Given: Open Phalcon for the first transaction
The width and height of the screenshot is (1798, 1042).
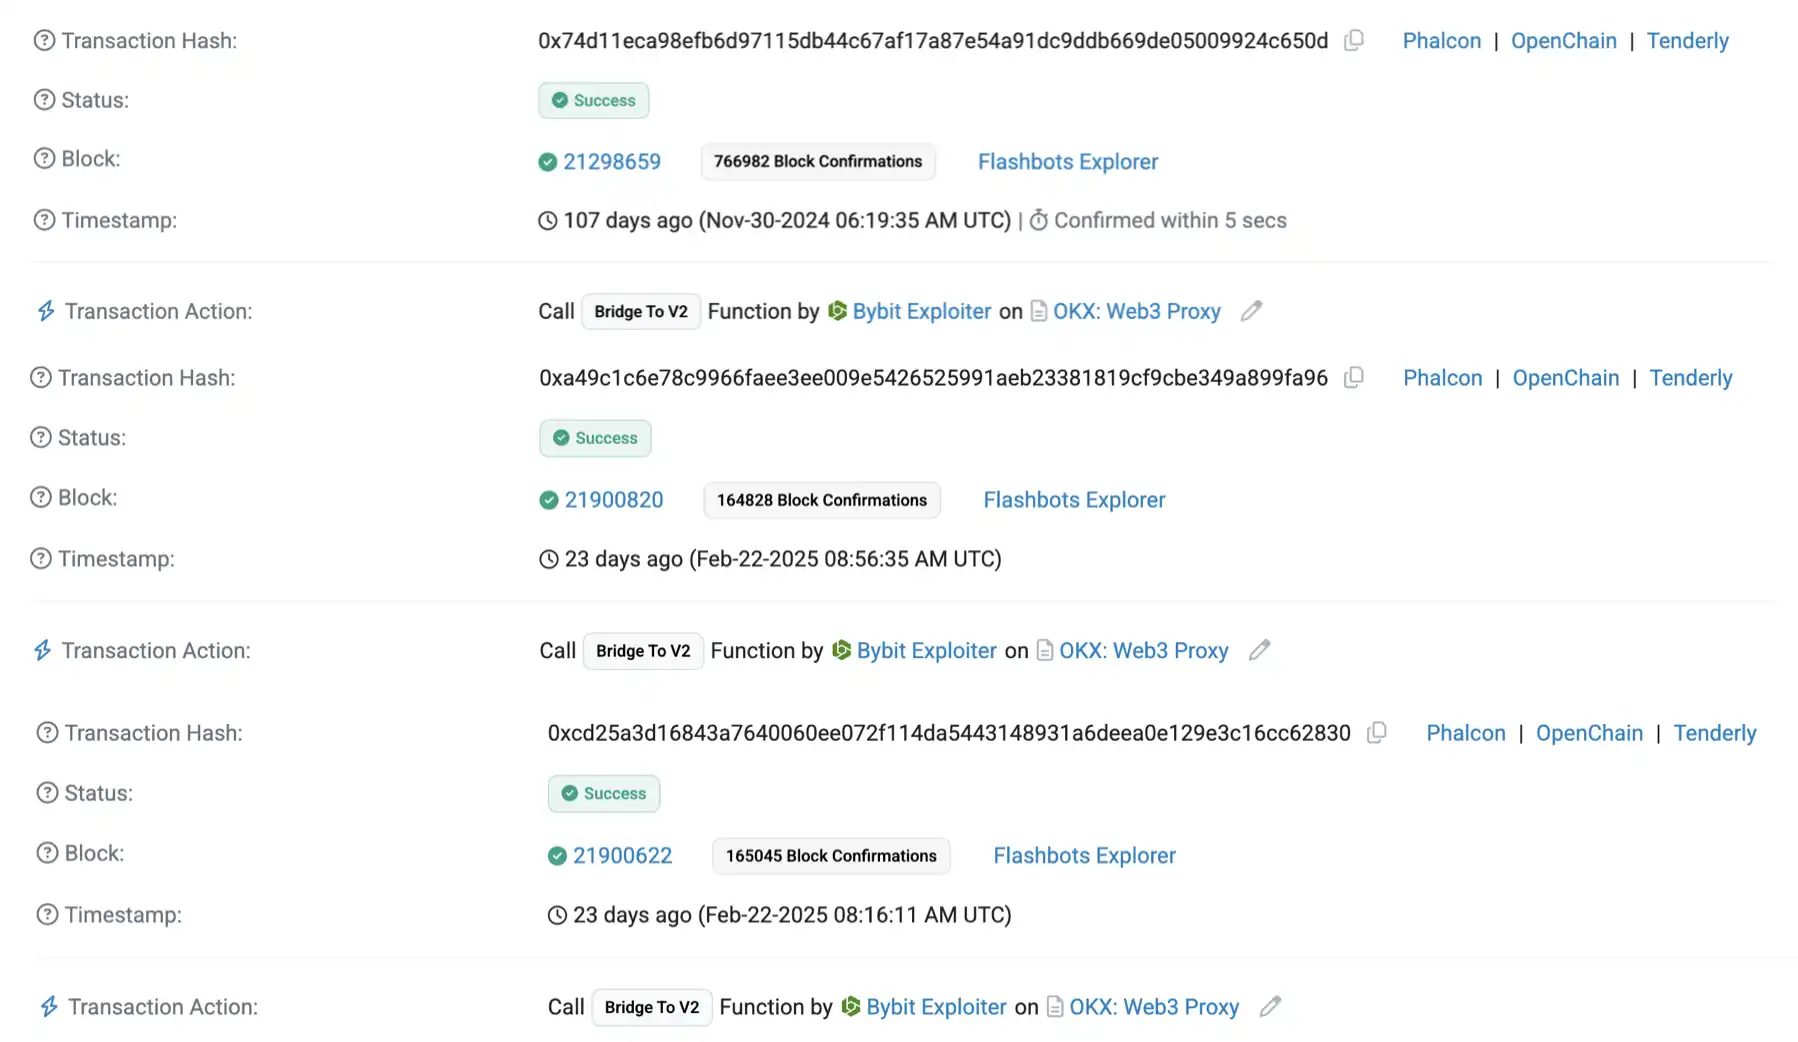Looking at the screenshot, I should pyautogui.click(x=1441, y=41).
